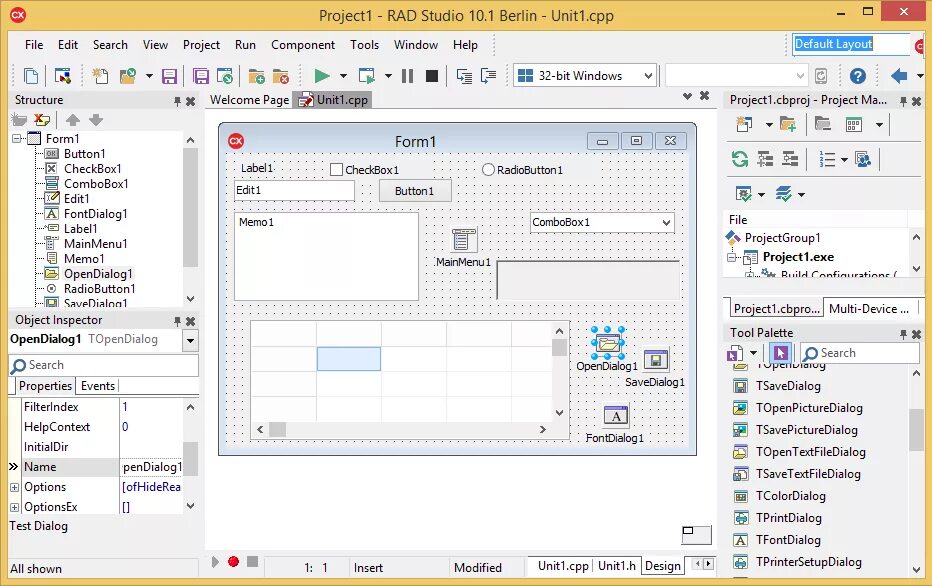Click the Test Dialog link
Screen dimensions: 932x586
pyautogui.click(x=39, y=526)
